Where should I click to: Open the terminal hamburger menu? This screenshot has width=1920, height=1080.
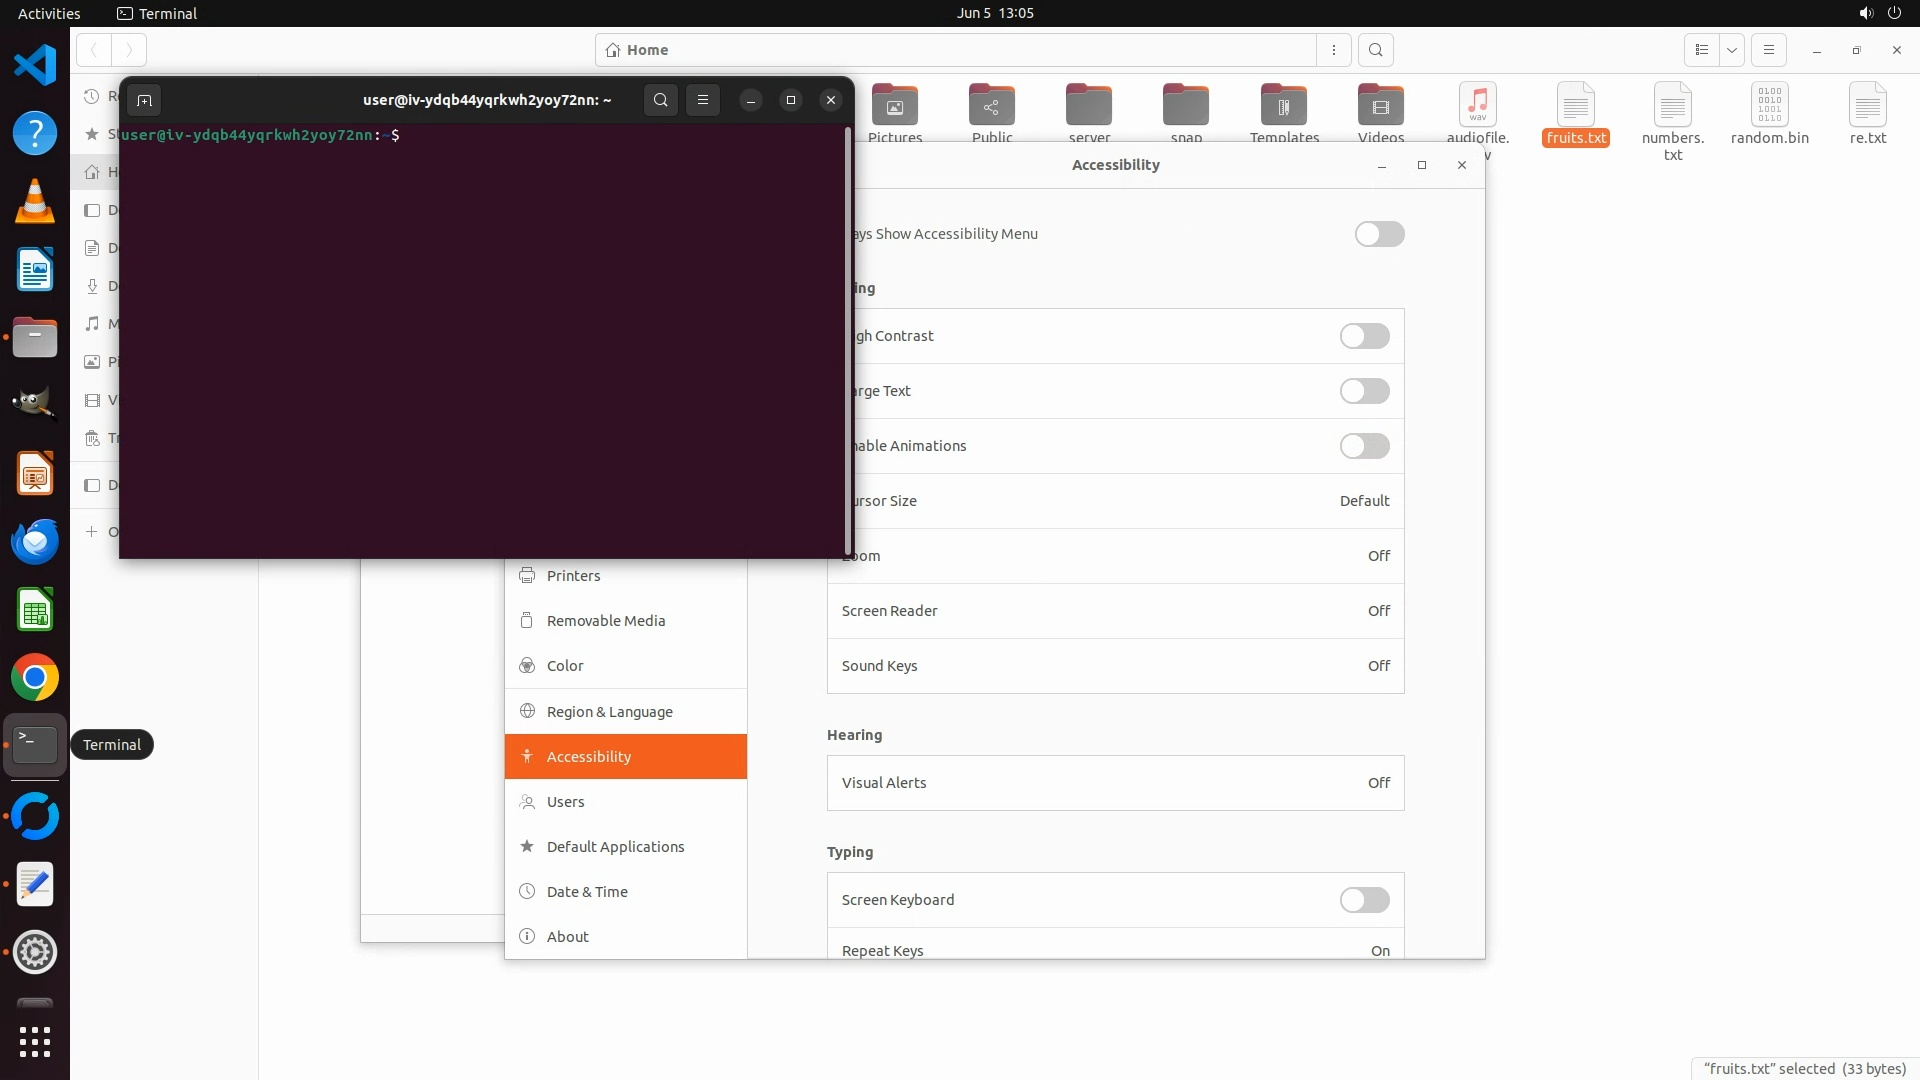pyautogui.click(x=703, y=100)
